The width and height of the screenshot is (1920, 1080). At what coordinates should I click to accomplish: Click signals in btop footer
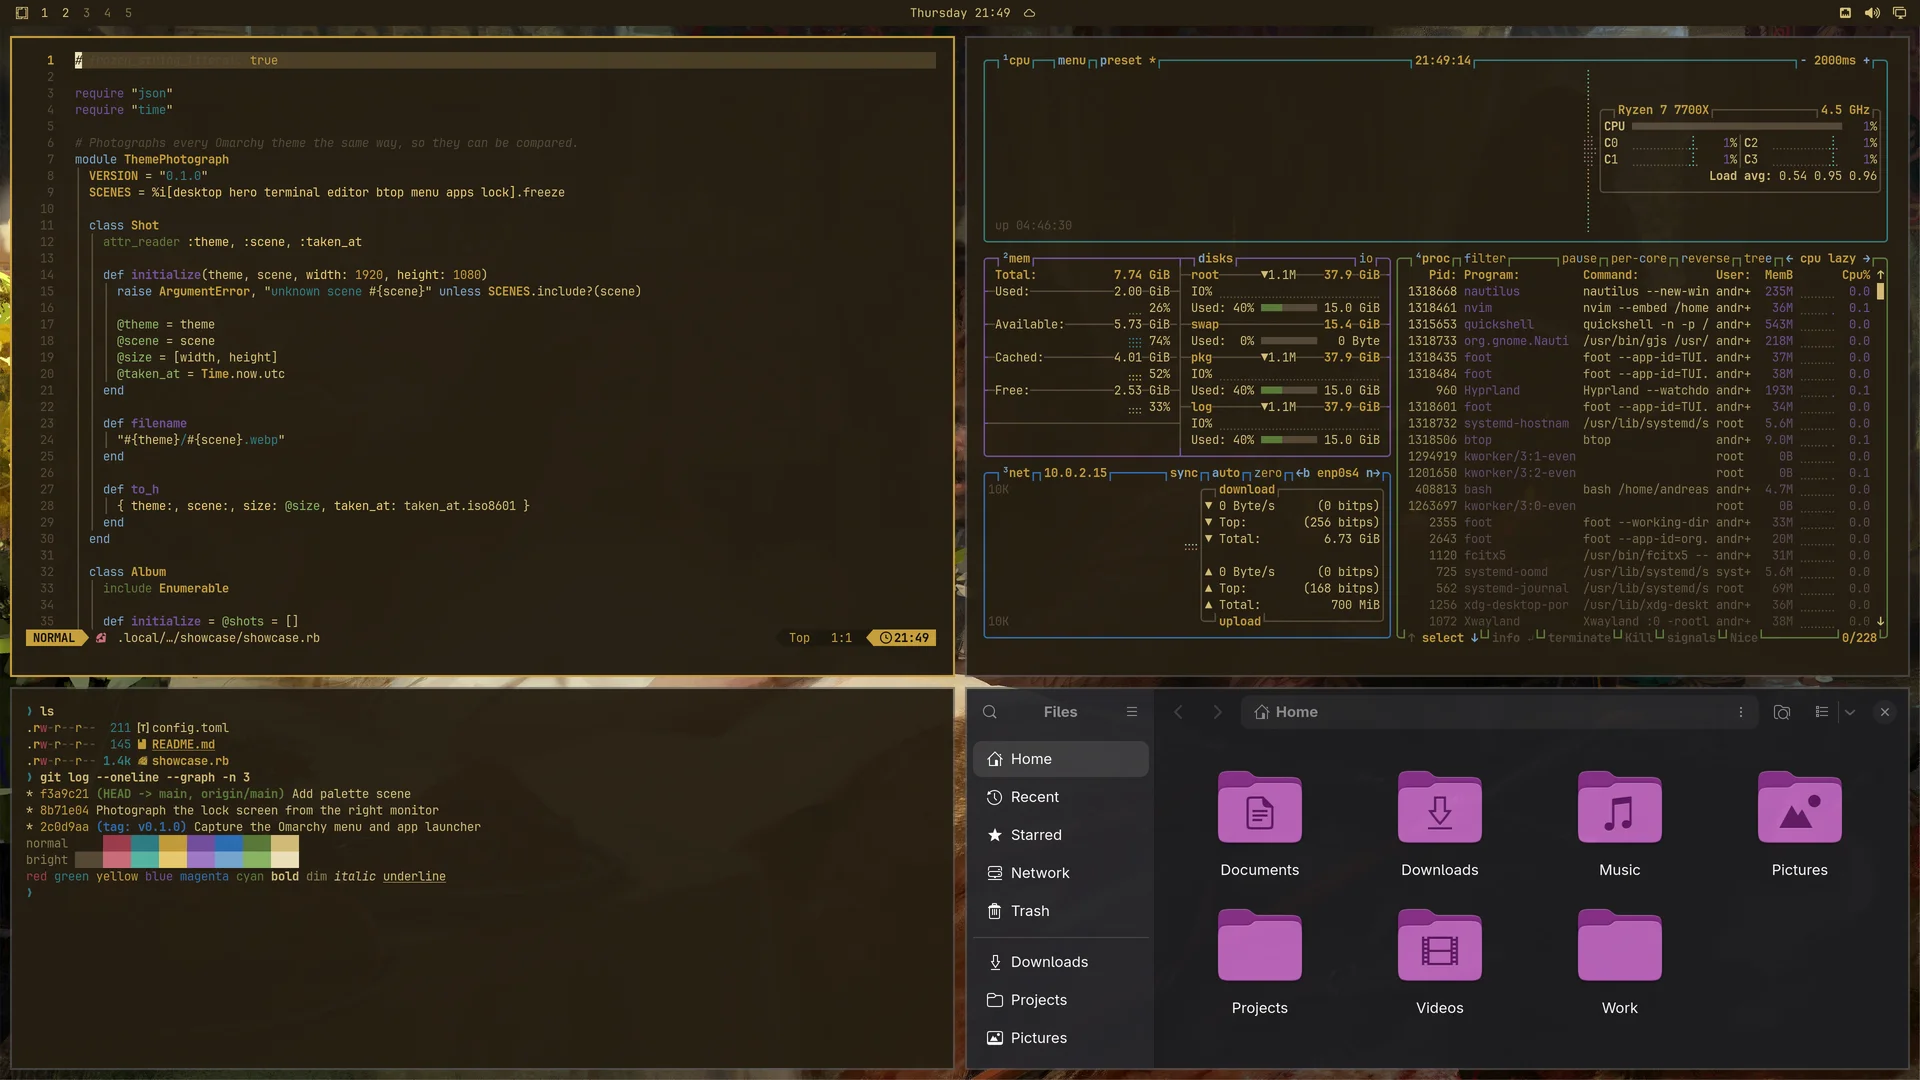[1691, 638]
